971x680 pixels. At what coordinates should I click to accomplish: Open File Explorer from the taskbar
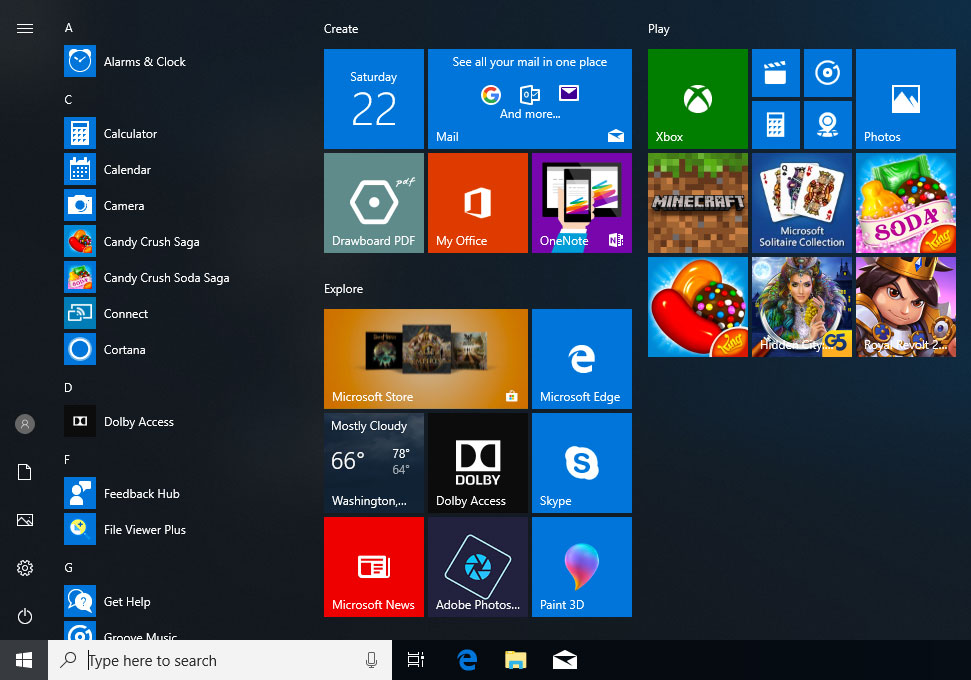click(x=516, y=660)
